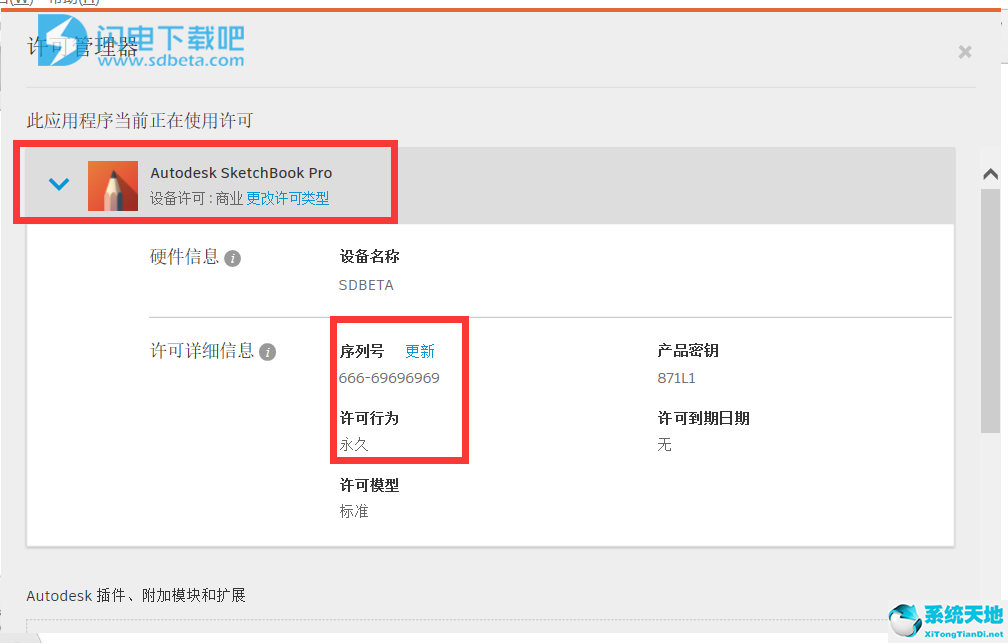Click the 无 value under 许可到期日期
1008x643 pixels.
click(664, 444)
